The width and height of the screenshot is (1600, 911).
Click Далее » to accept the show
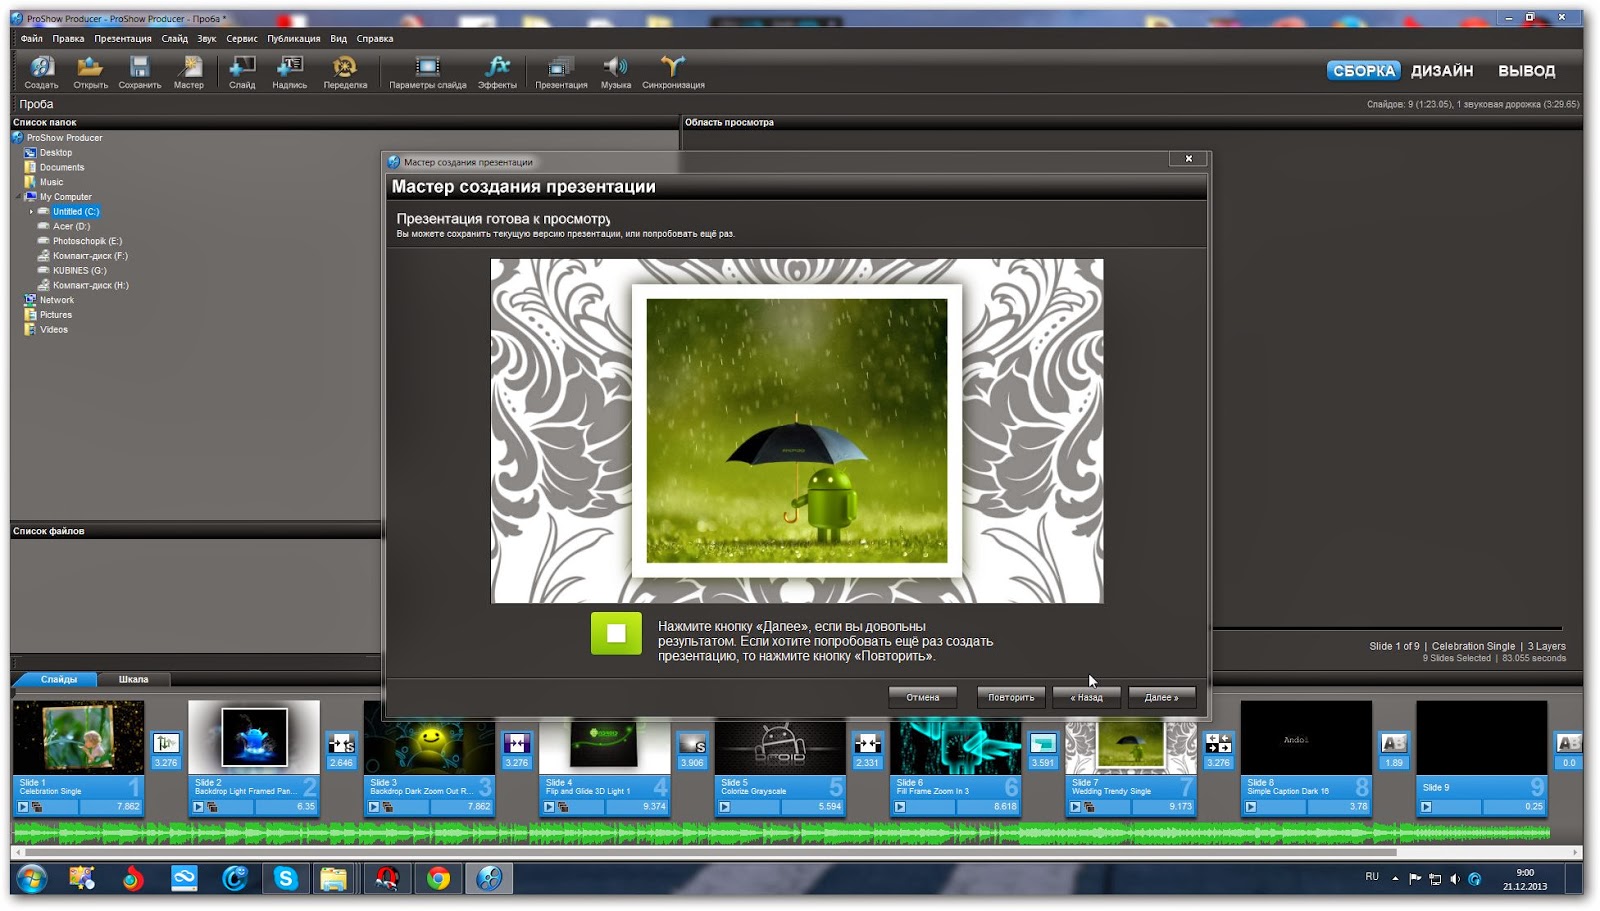coord(1161,698)
